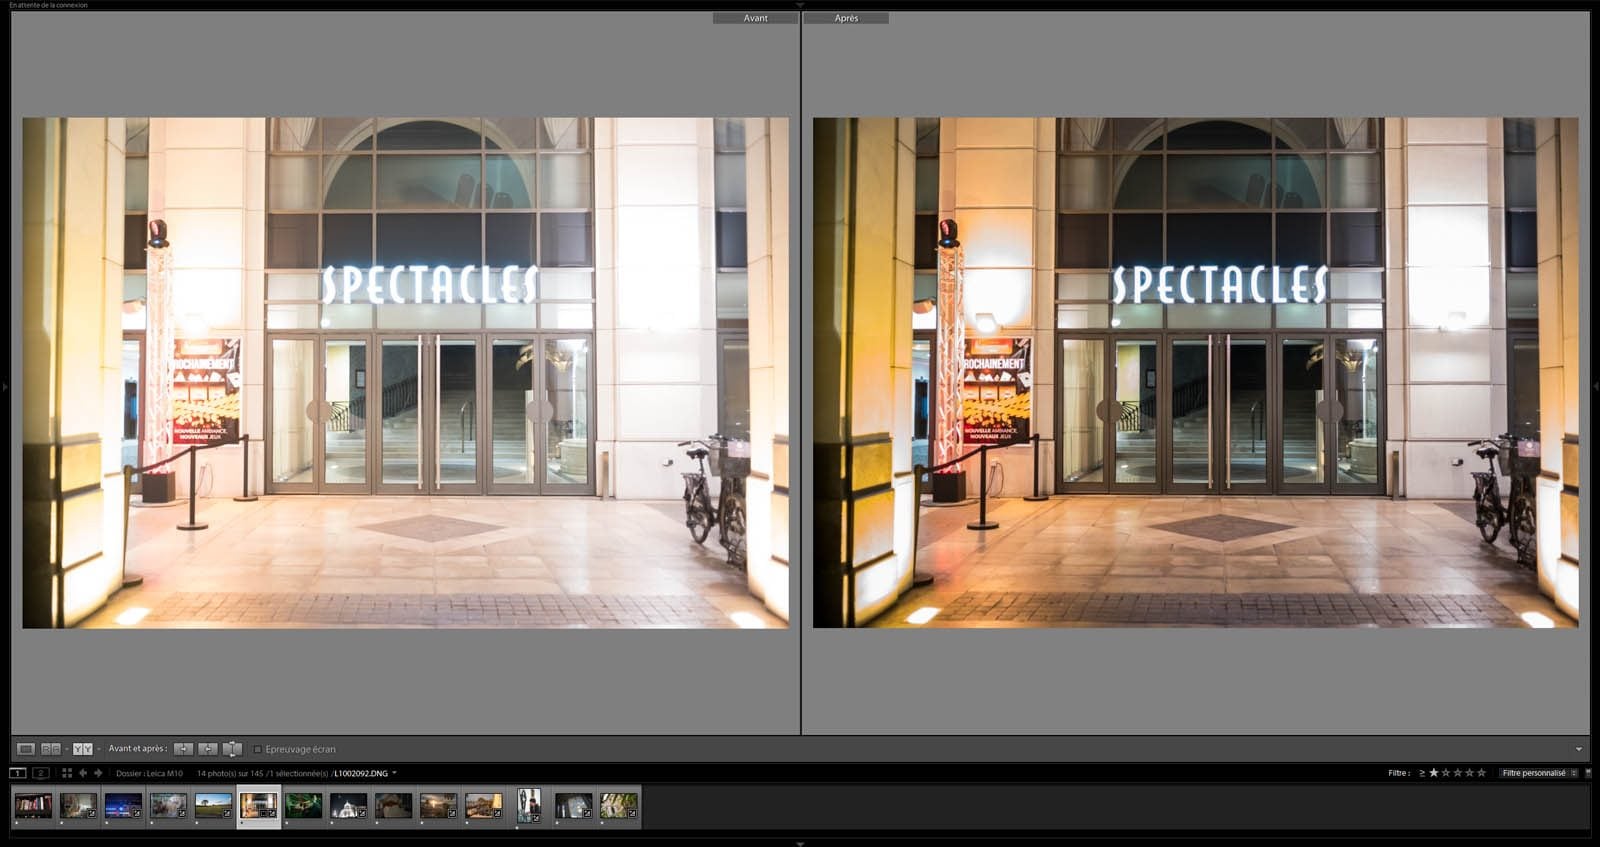
Task: Select the reference view R|A icon
Action: point(50,749)
